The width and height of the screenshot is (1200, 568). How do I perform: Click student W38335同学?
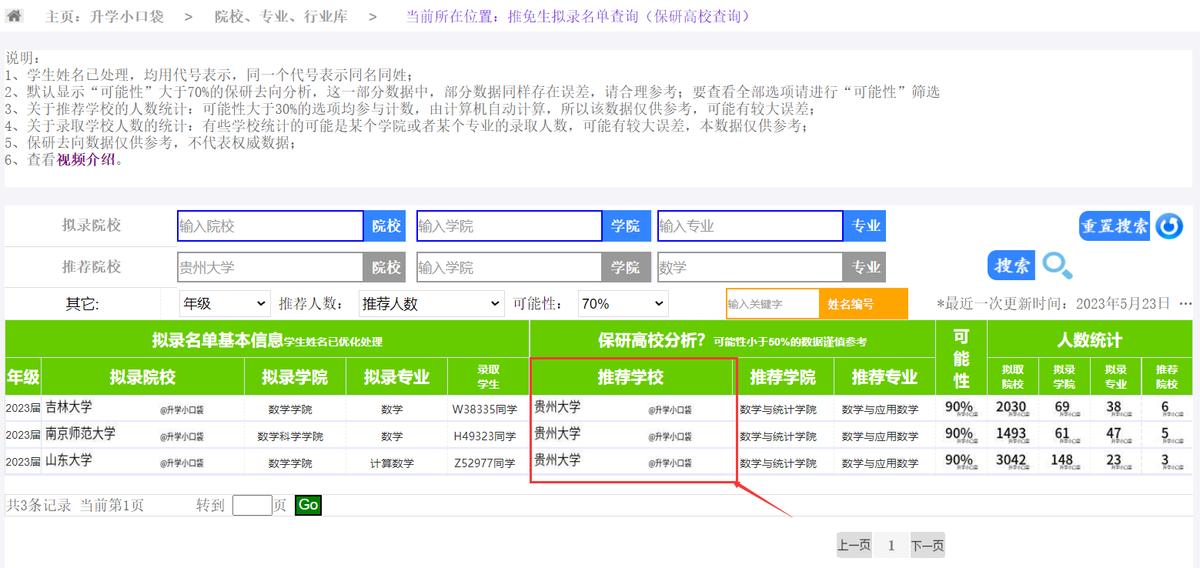pyautogui.click(x=485, y=409)
